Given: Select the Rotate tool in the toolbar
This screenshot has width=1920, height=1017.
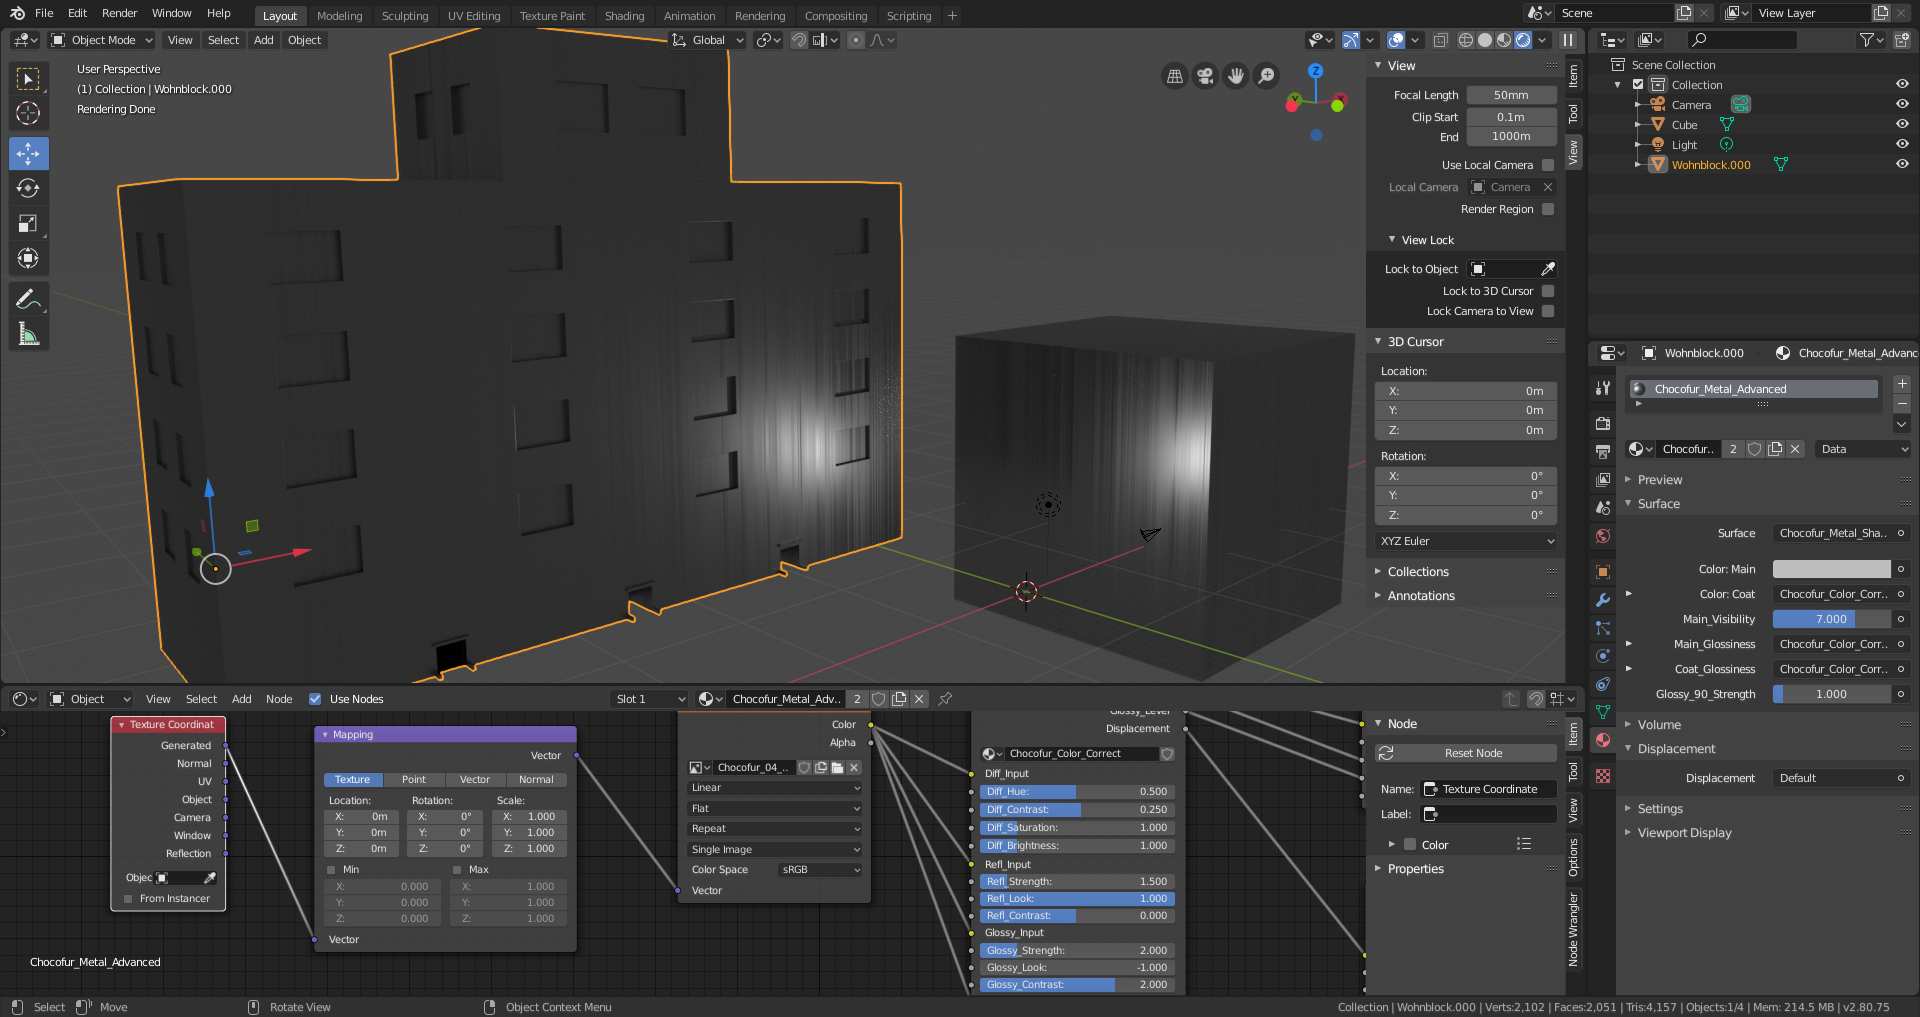Looking at the screenshot, I should coord(28,189).
